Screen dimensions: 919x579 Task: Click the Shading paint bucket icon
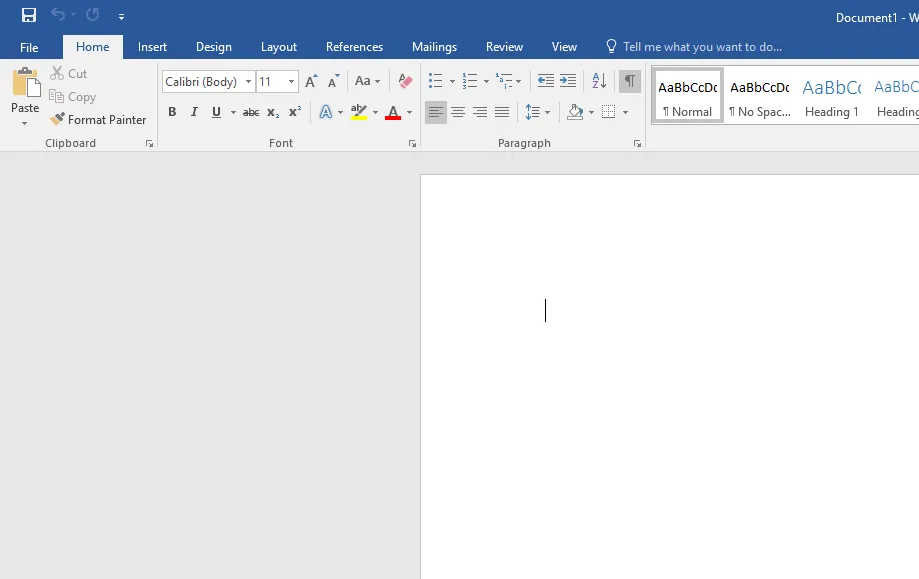pyautogui.click(x=575, y=112)
